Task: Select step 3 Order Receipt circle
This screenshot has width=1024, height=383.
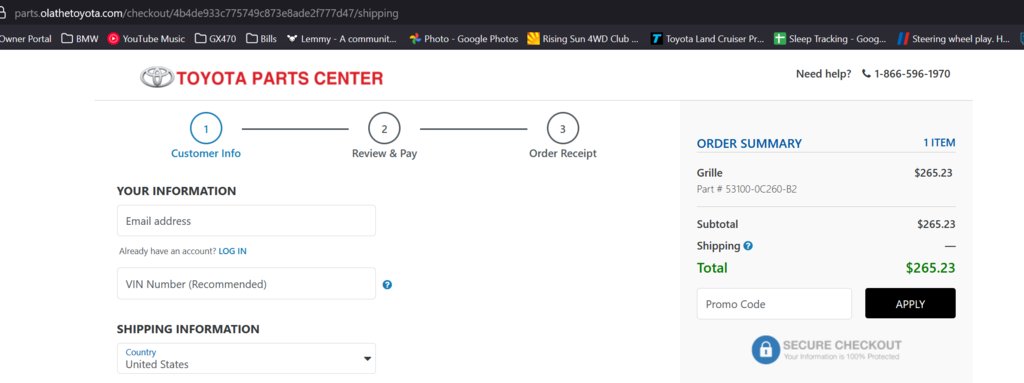Action: 563,129
